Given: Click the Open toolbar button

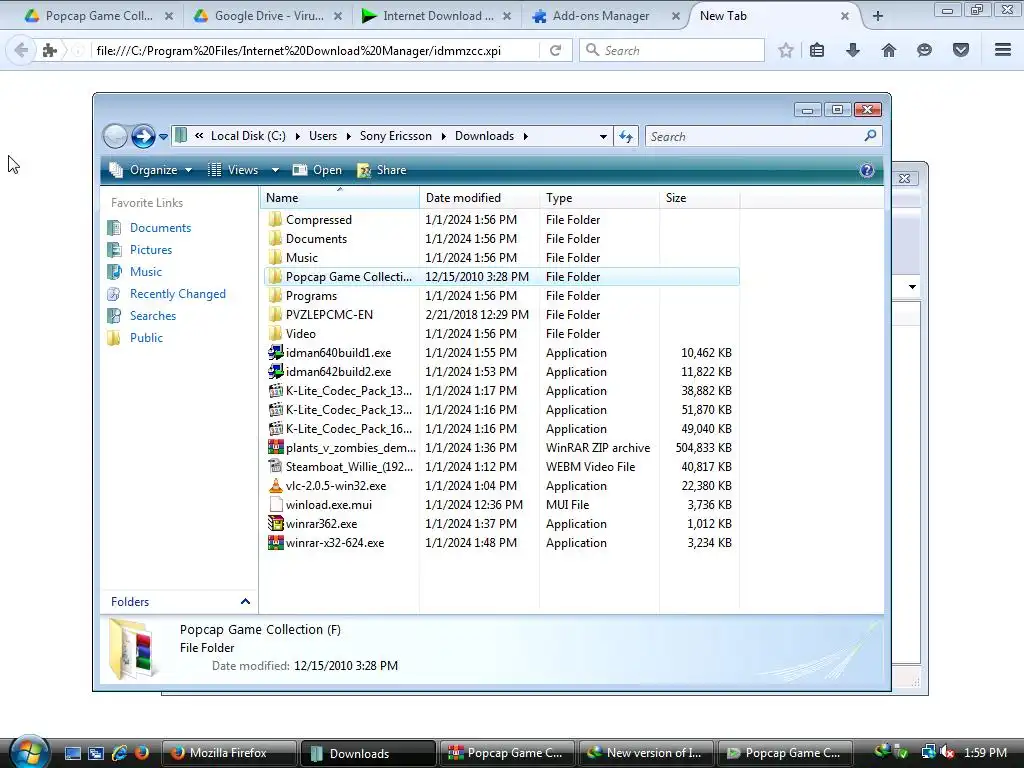Looking at the screenshot, I should (317, 170).
